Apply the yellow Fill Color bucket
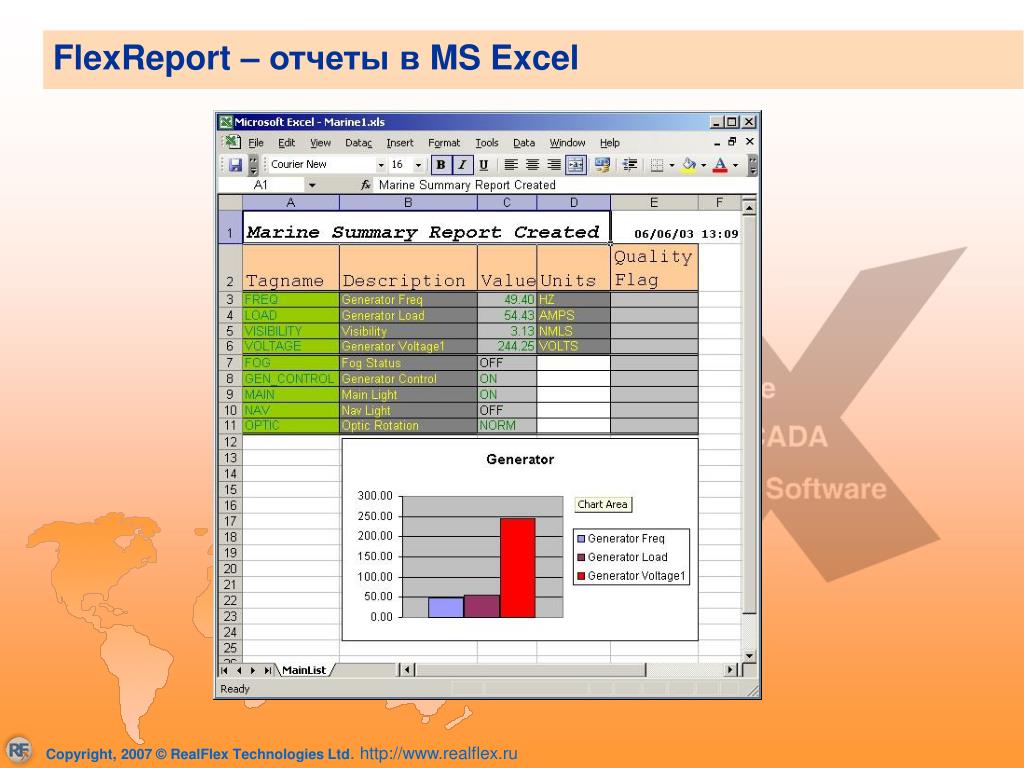Viewport: 1024px width, 768px height. click(x=688, y=165)
